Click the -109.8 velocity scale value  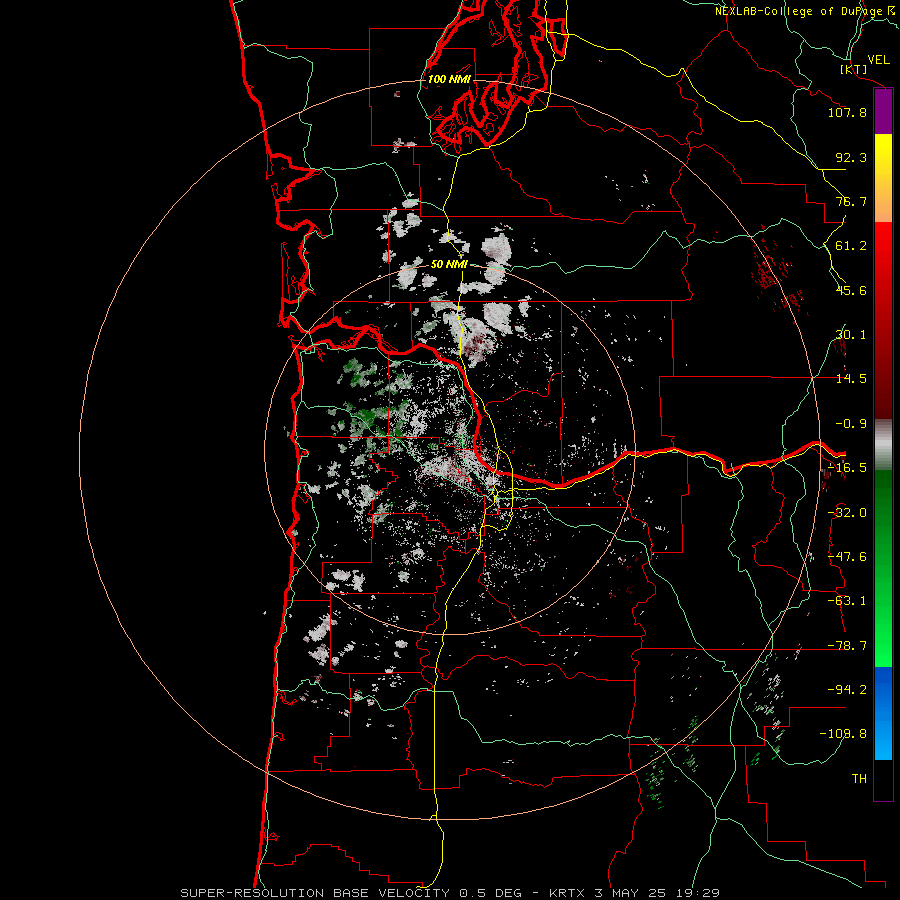click(843, 734)
